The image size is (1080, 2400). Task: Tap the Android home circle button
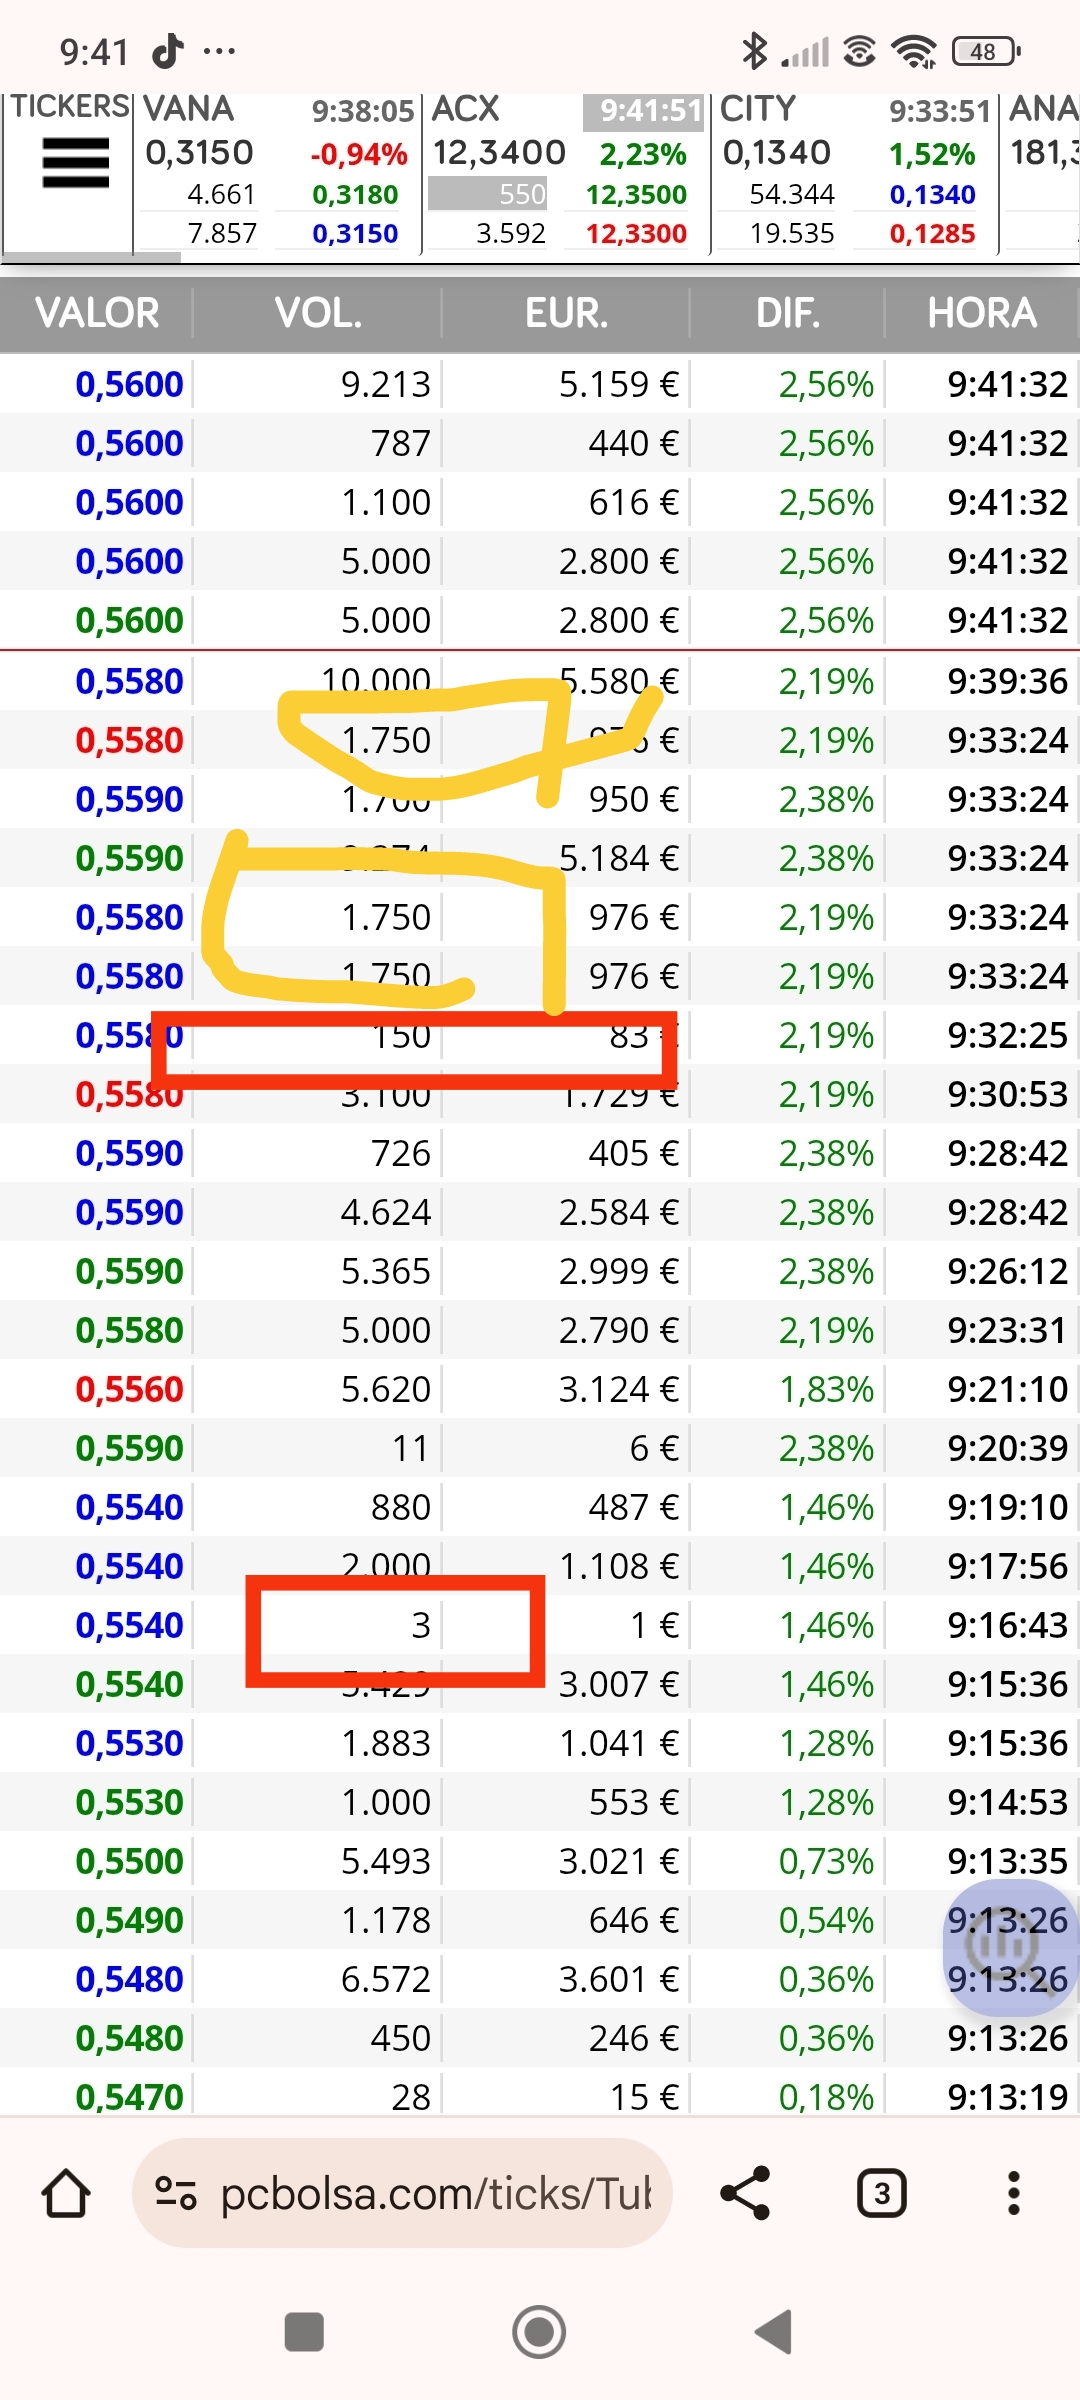click(539, 2332)
